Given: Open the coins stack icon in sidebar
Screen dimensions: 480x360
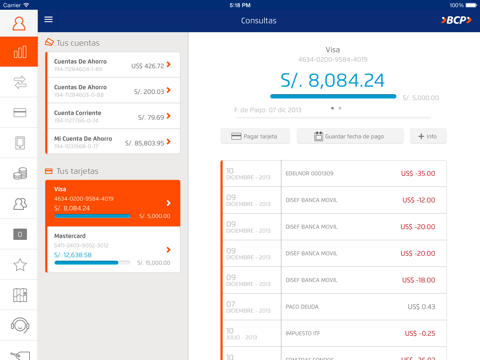Looking at the screenshot, I should coord(20,173).
